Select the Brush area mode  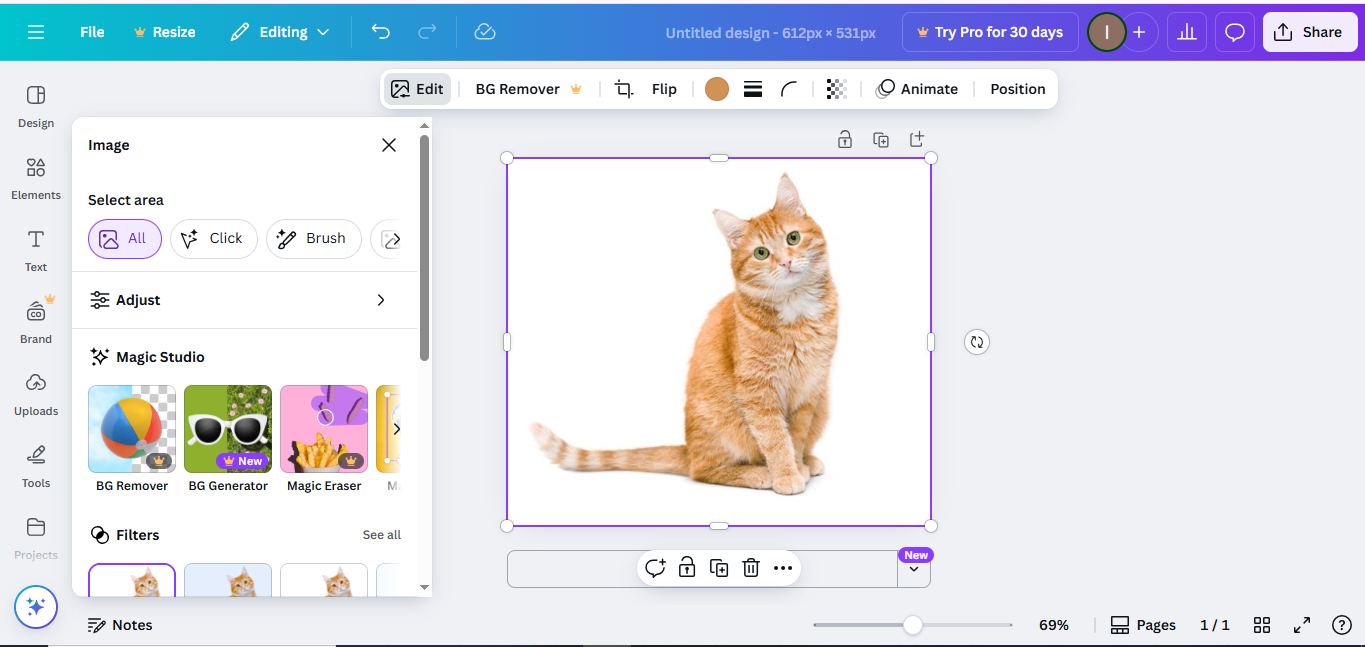coord(313,238)
